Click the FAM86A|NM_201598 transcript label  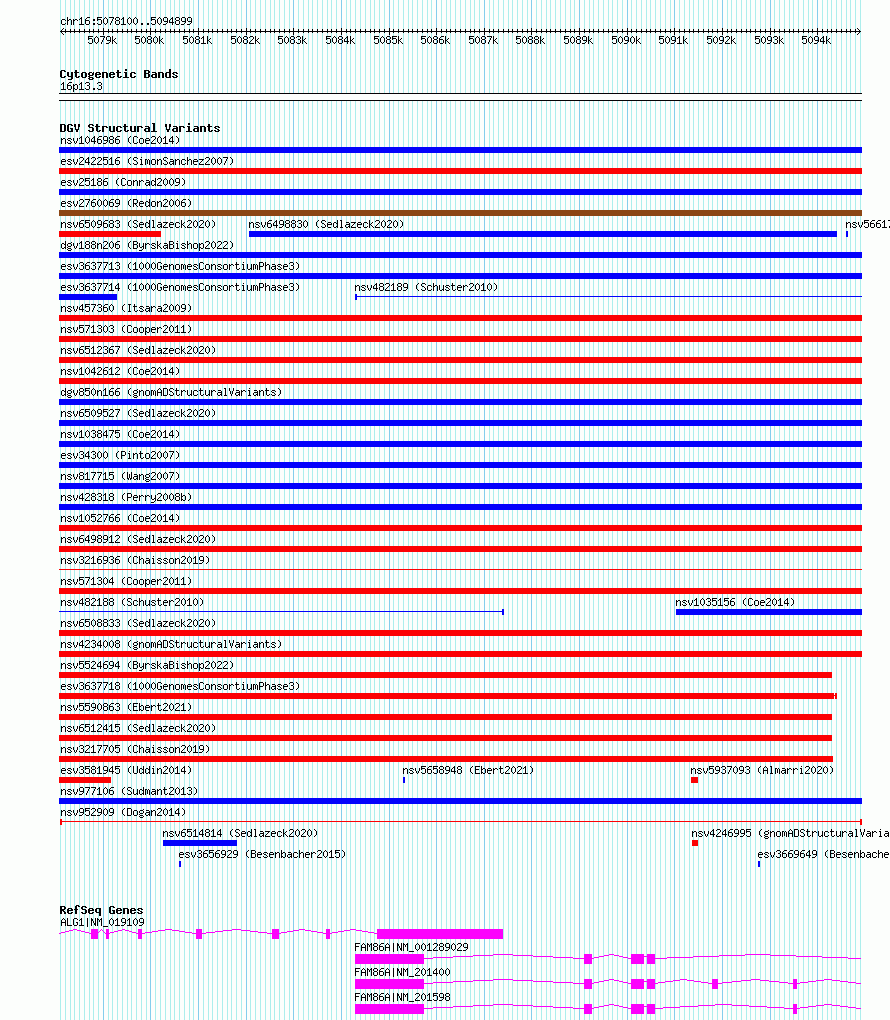(x=402, y=997)
